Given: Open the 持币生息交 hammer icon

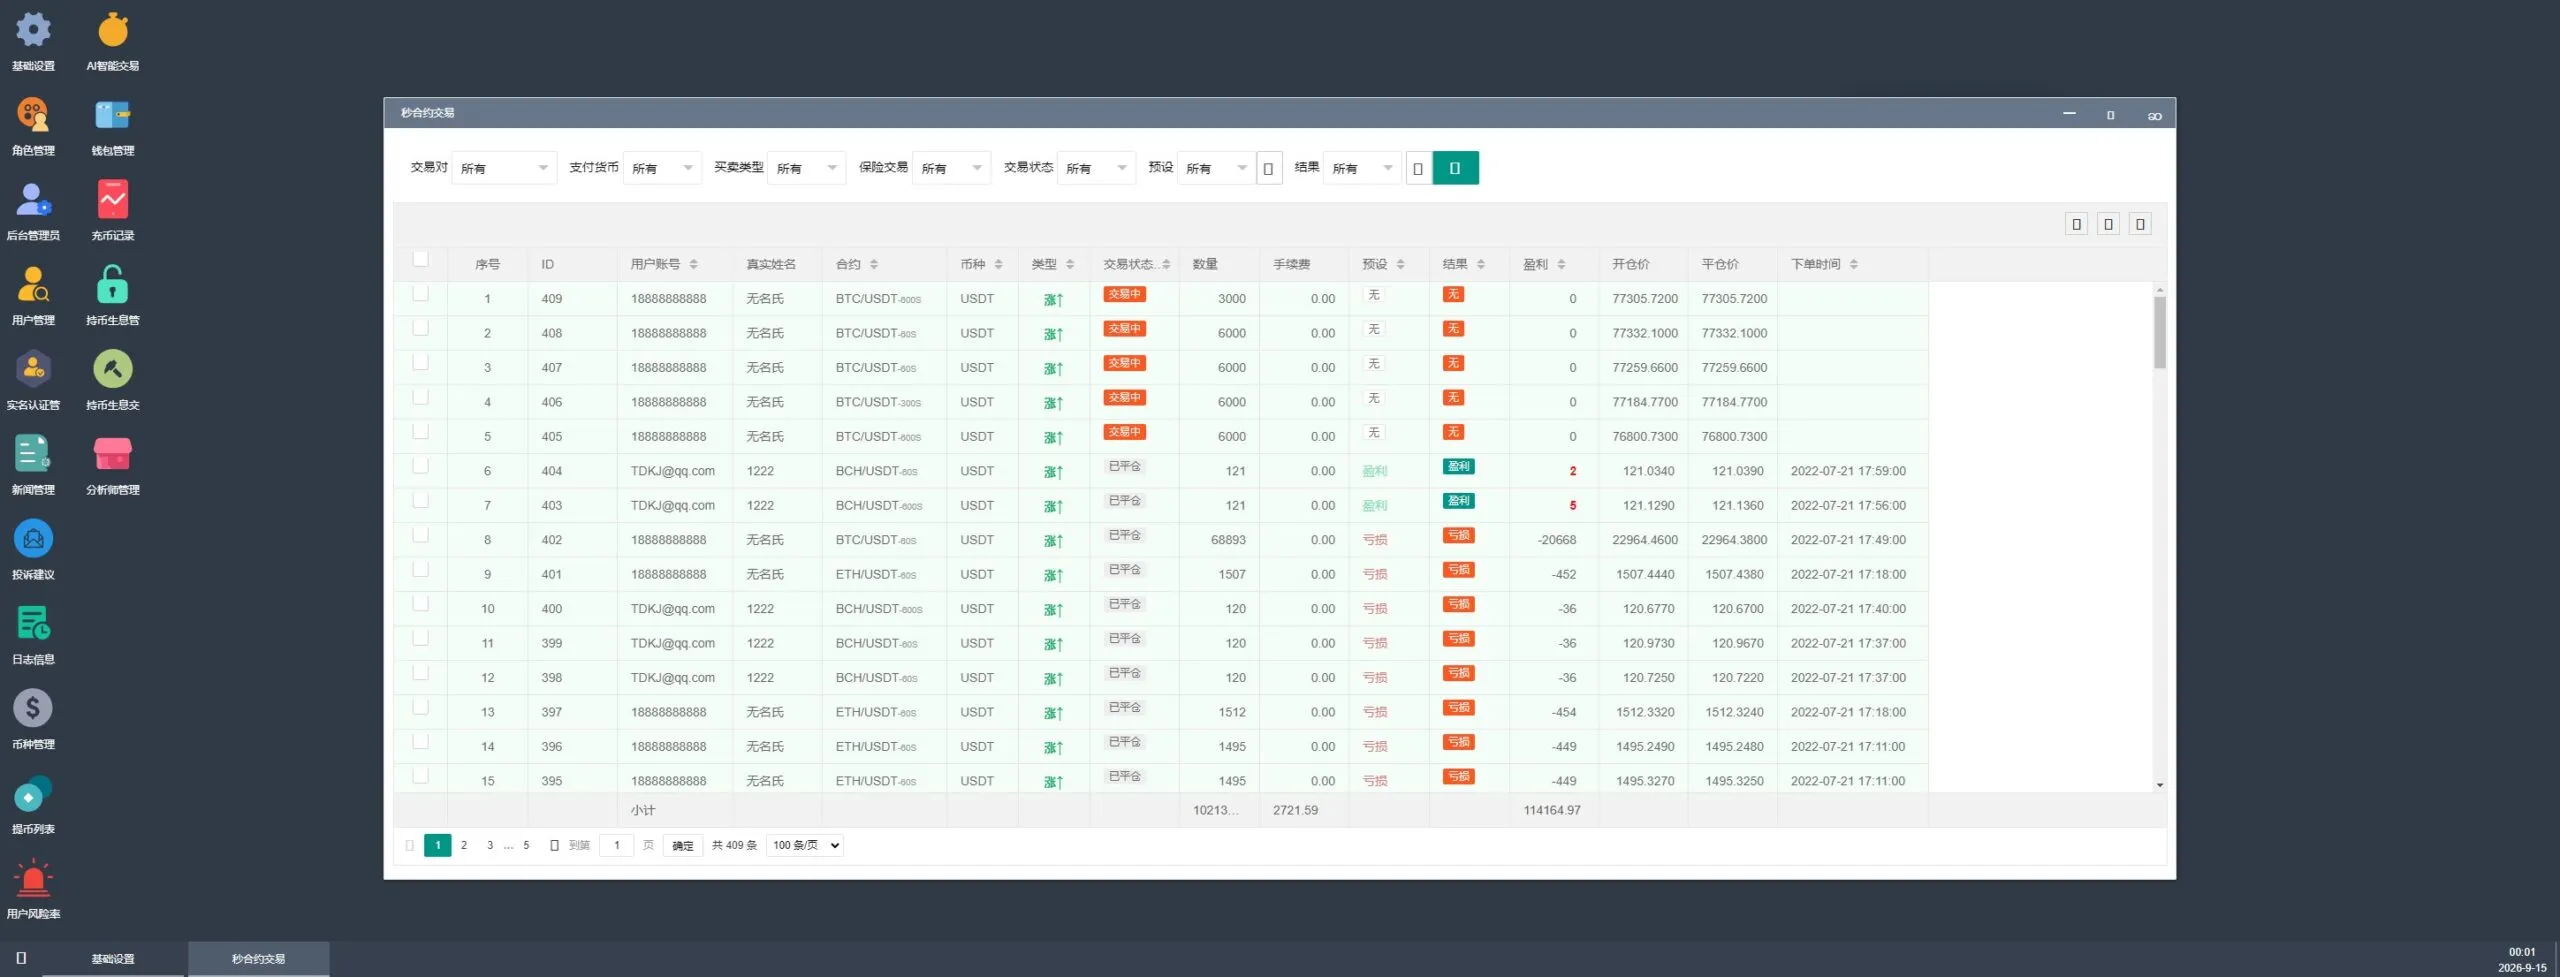Looking at the screenshot, I should 113,369.
